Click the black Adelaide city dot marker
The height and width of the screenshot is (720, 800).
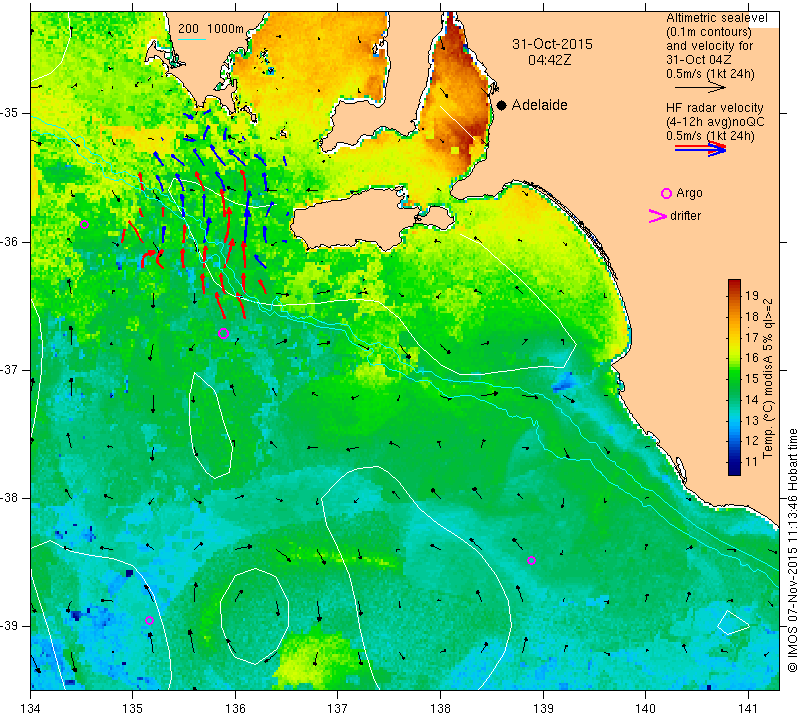click(x=502, y=105)
